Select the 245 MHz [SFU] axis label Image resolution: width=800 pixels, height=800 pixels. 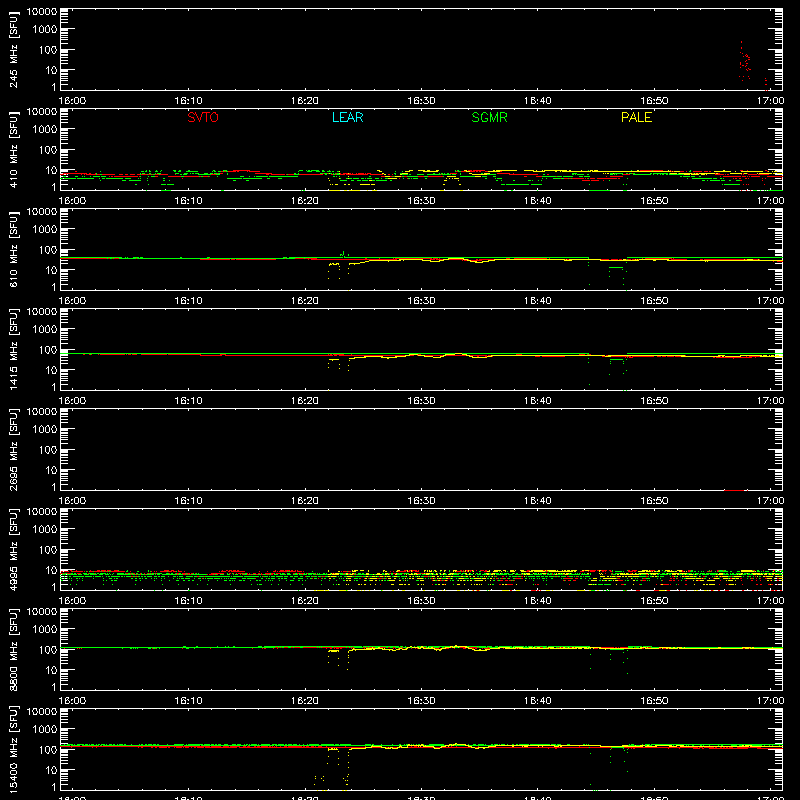[14, 49]
